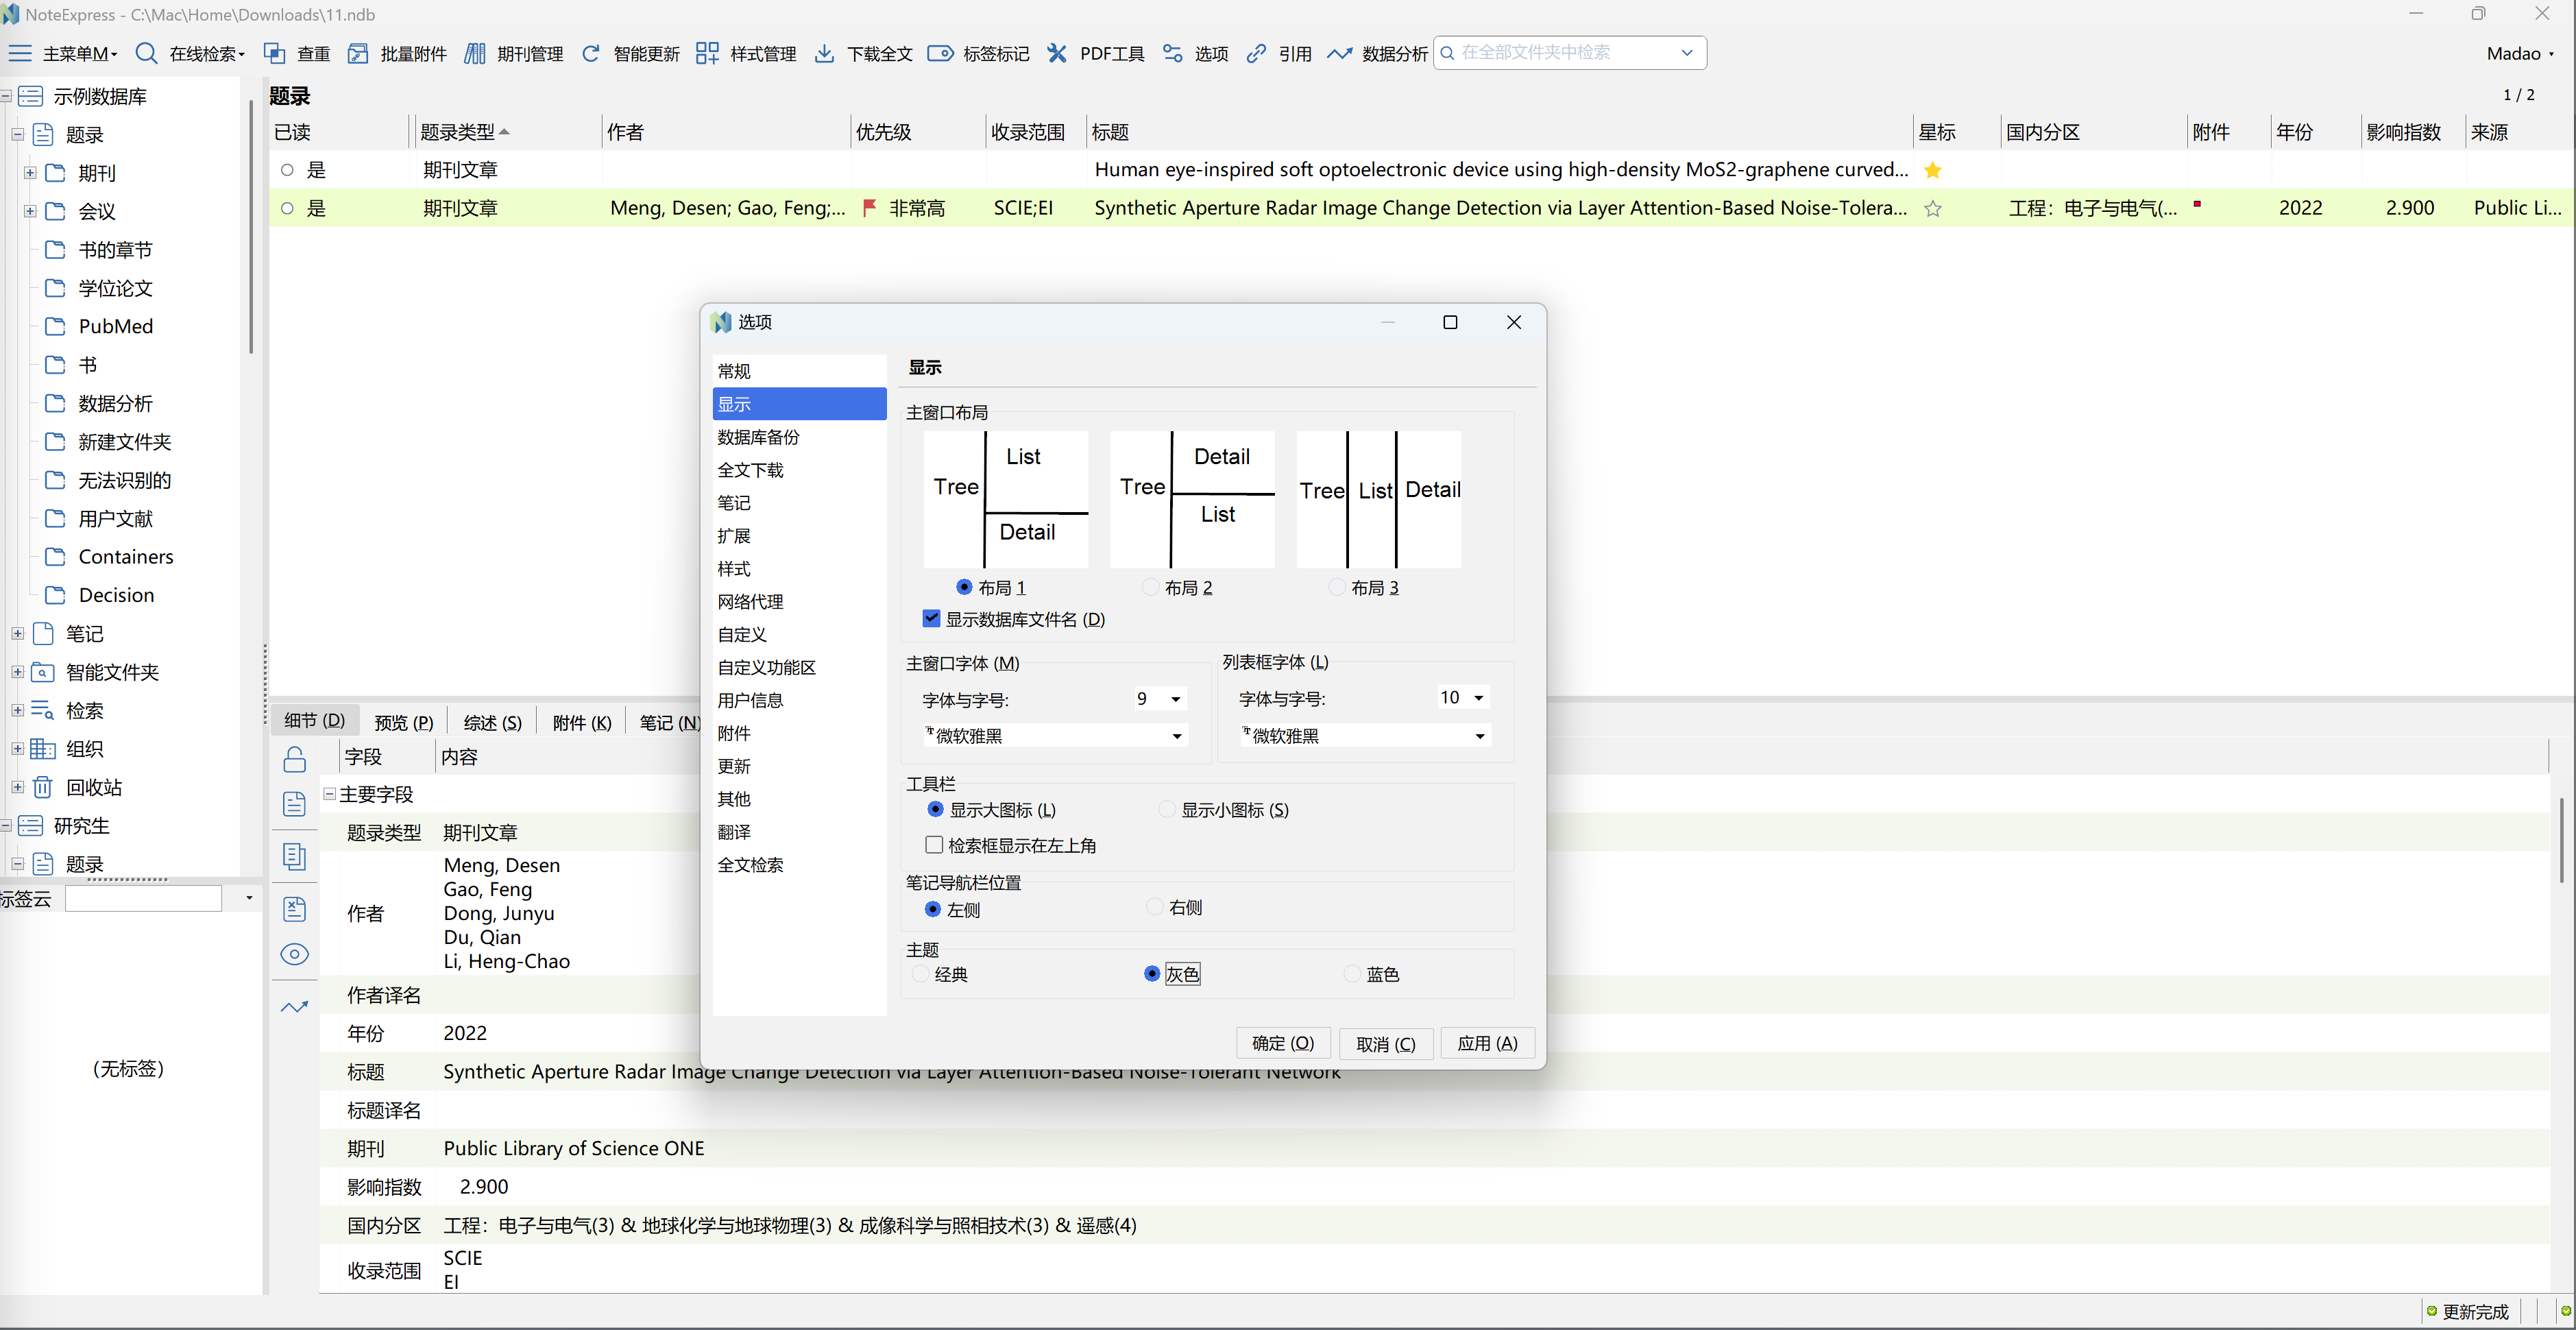Click the trend line icon in detail sidebar
2576x1330 pixels.
[294, 1006]
